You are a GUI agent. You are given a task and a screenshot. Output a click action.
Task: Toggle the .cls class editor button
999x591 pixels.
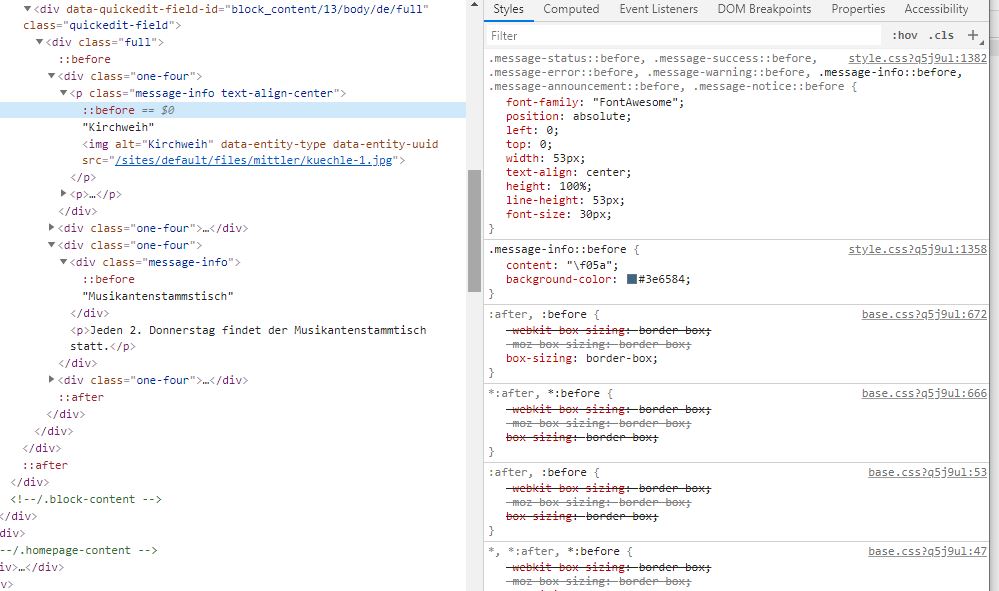(941, 36)
